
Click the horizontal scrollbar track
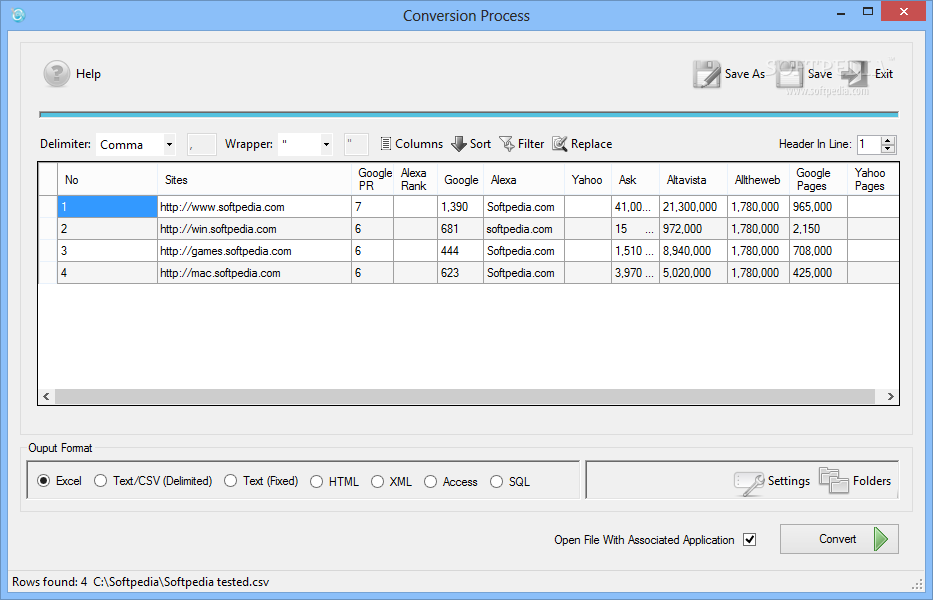point(464,396)
